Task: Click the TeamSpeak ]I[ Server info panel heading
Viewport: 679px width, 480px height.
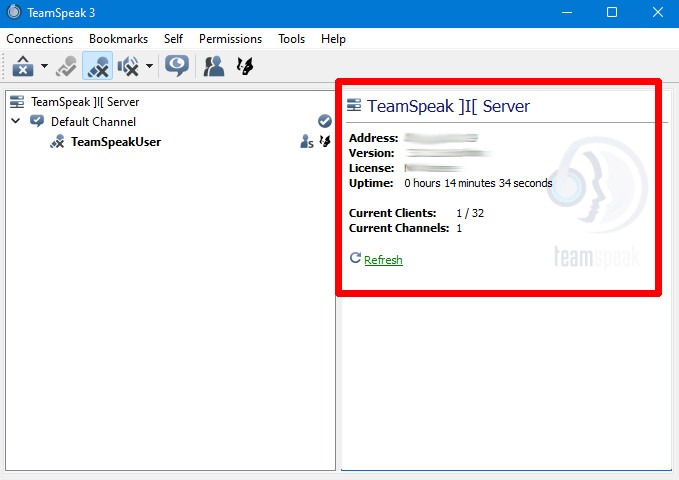Action: 448,106
